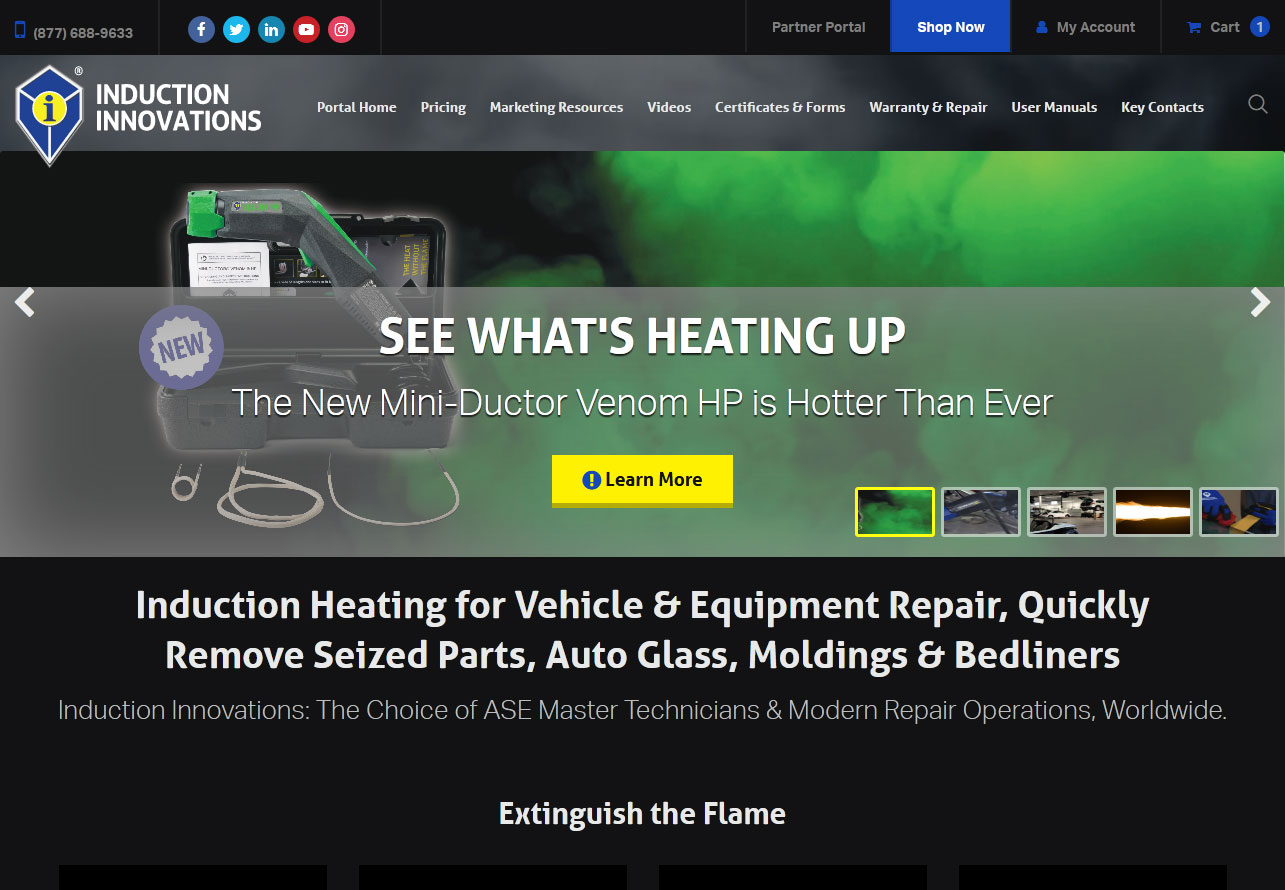Click the Induction Innovations shield logo
This screenshot has width=1285, height=890.
point(49,115)
